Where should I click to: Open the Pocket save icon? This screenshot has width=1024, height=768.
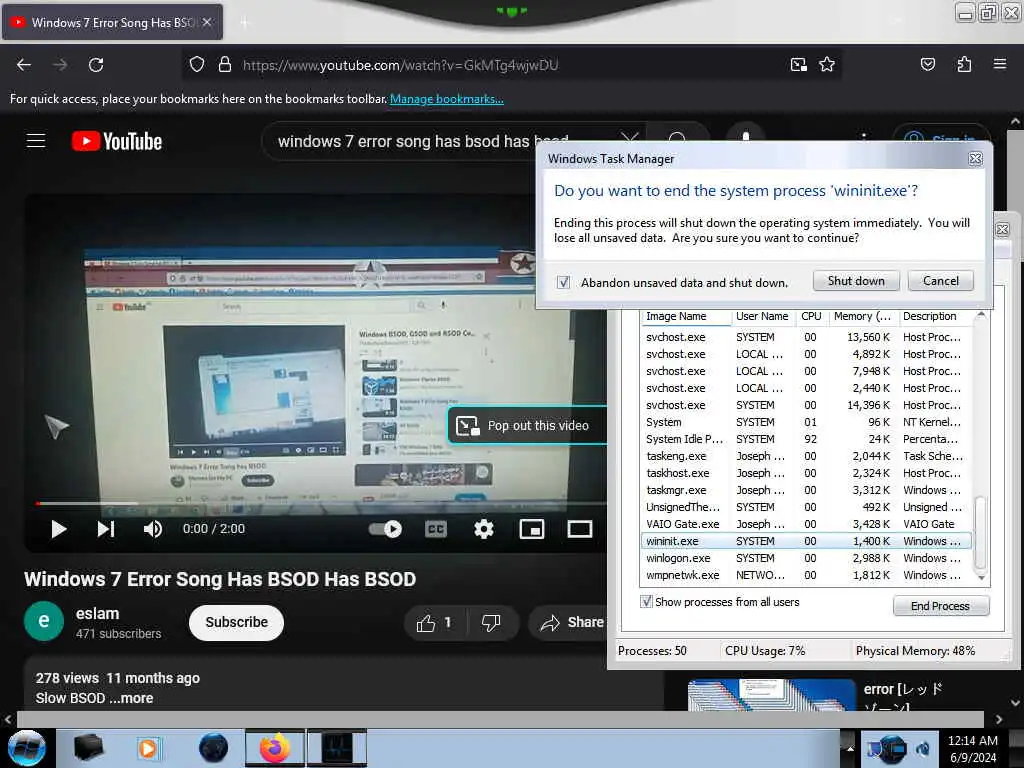click(927, 65)
